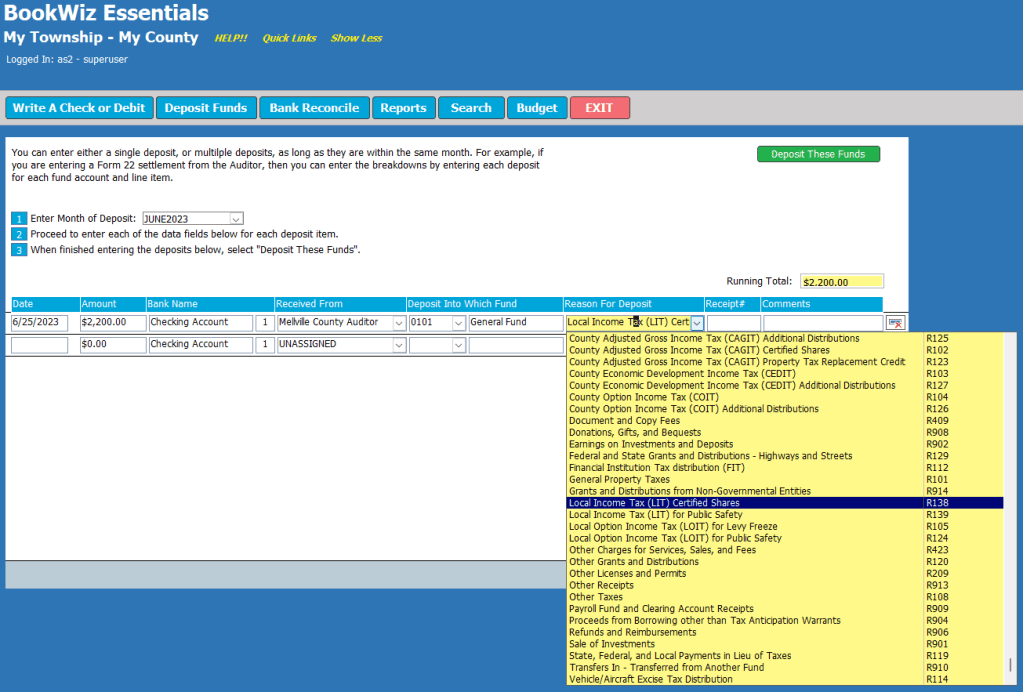Click the dropdown list vertical scrollbar
This screenshot has height=692, width=1023.
coord(1011,500)
